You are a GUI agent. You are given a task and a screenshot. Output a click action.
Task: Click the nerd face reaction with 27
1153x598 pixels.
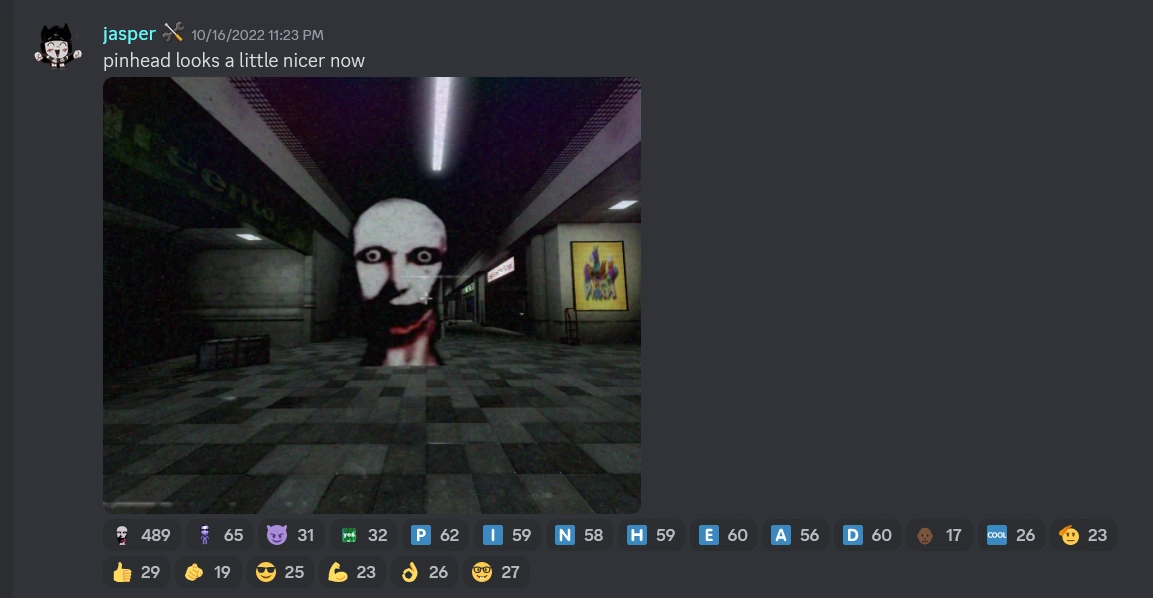click(497, 572)
